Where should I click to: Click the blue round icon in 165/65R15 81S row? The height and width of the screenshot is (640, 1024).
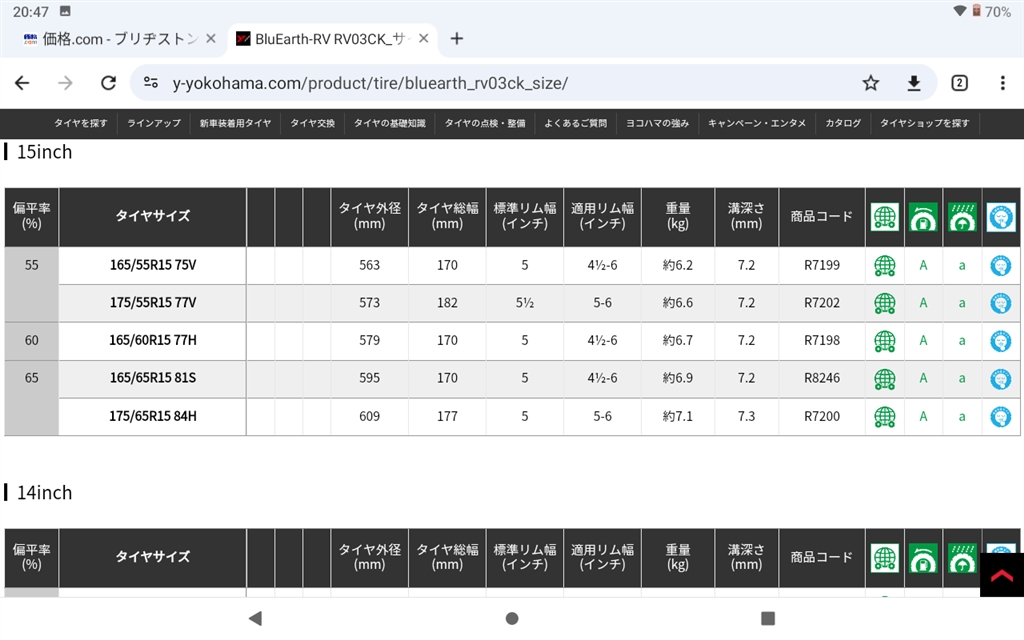point(1000,379)
